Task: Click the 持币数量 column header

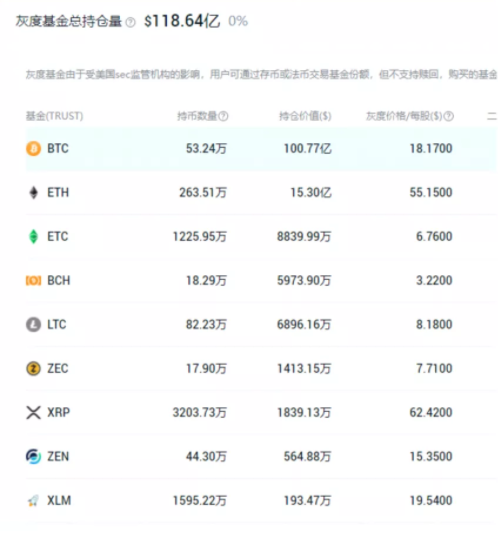Action: [x=197, y=116]
